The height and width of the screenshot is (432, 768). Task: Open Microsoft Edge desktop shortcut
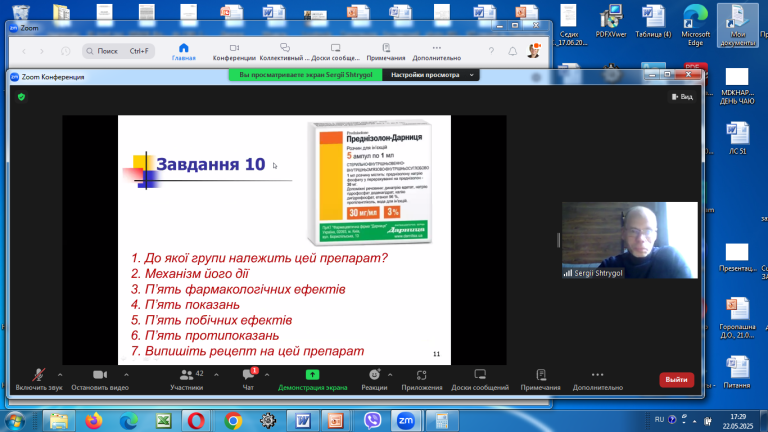point(696,24)
